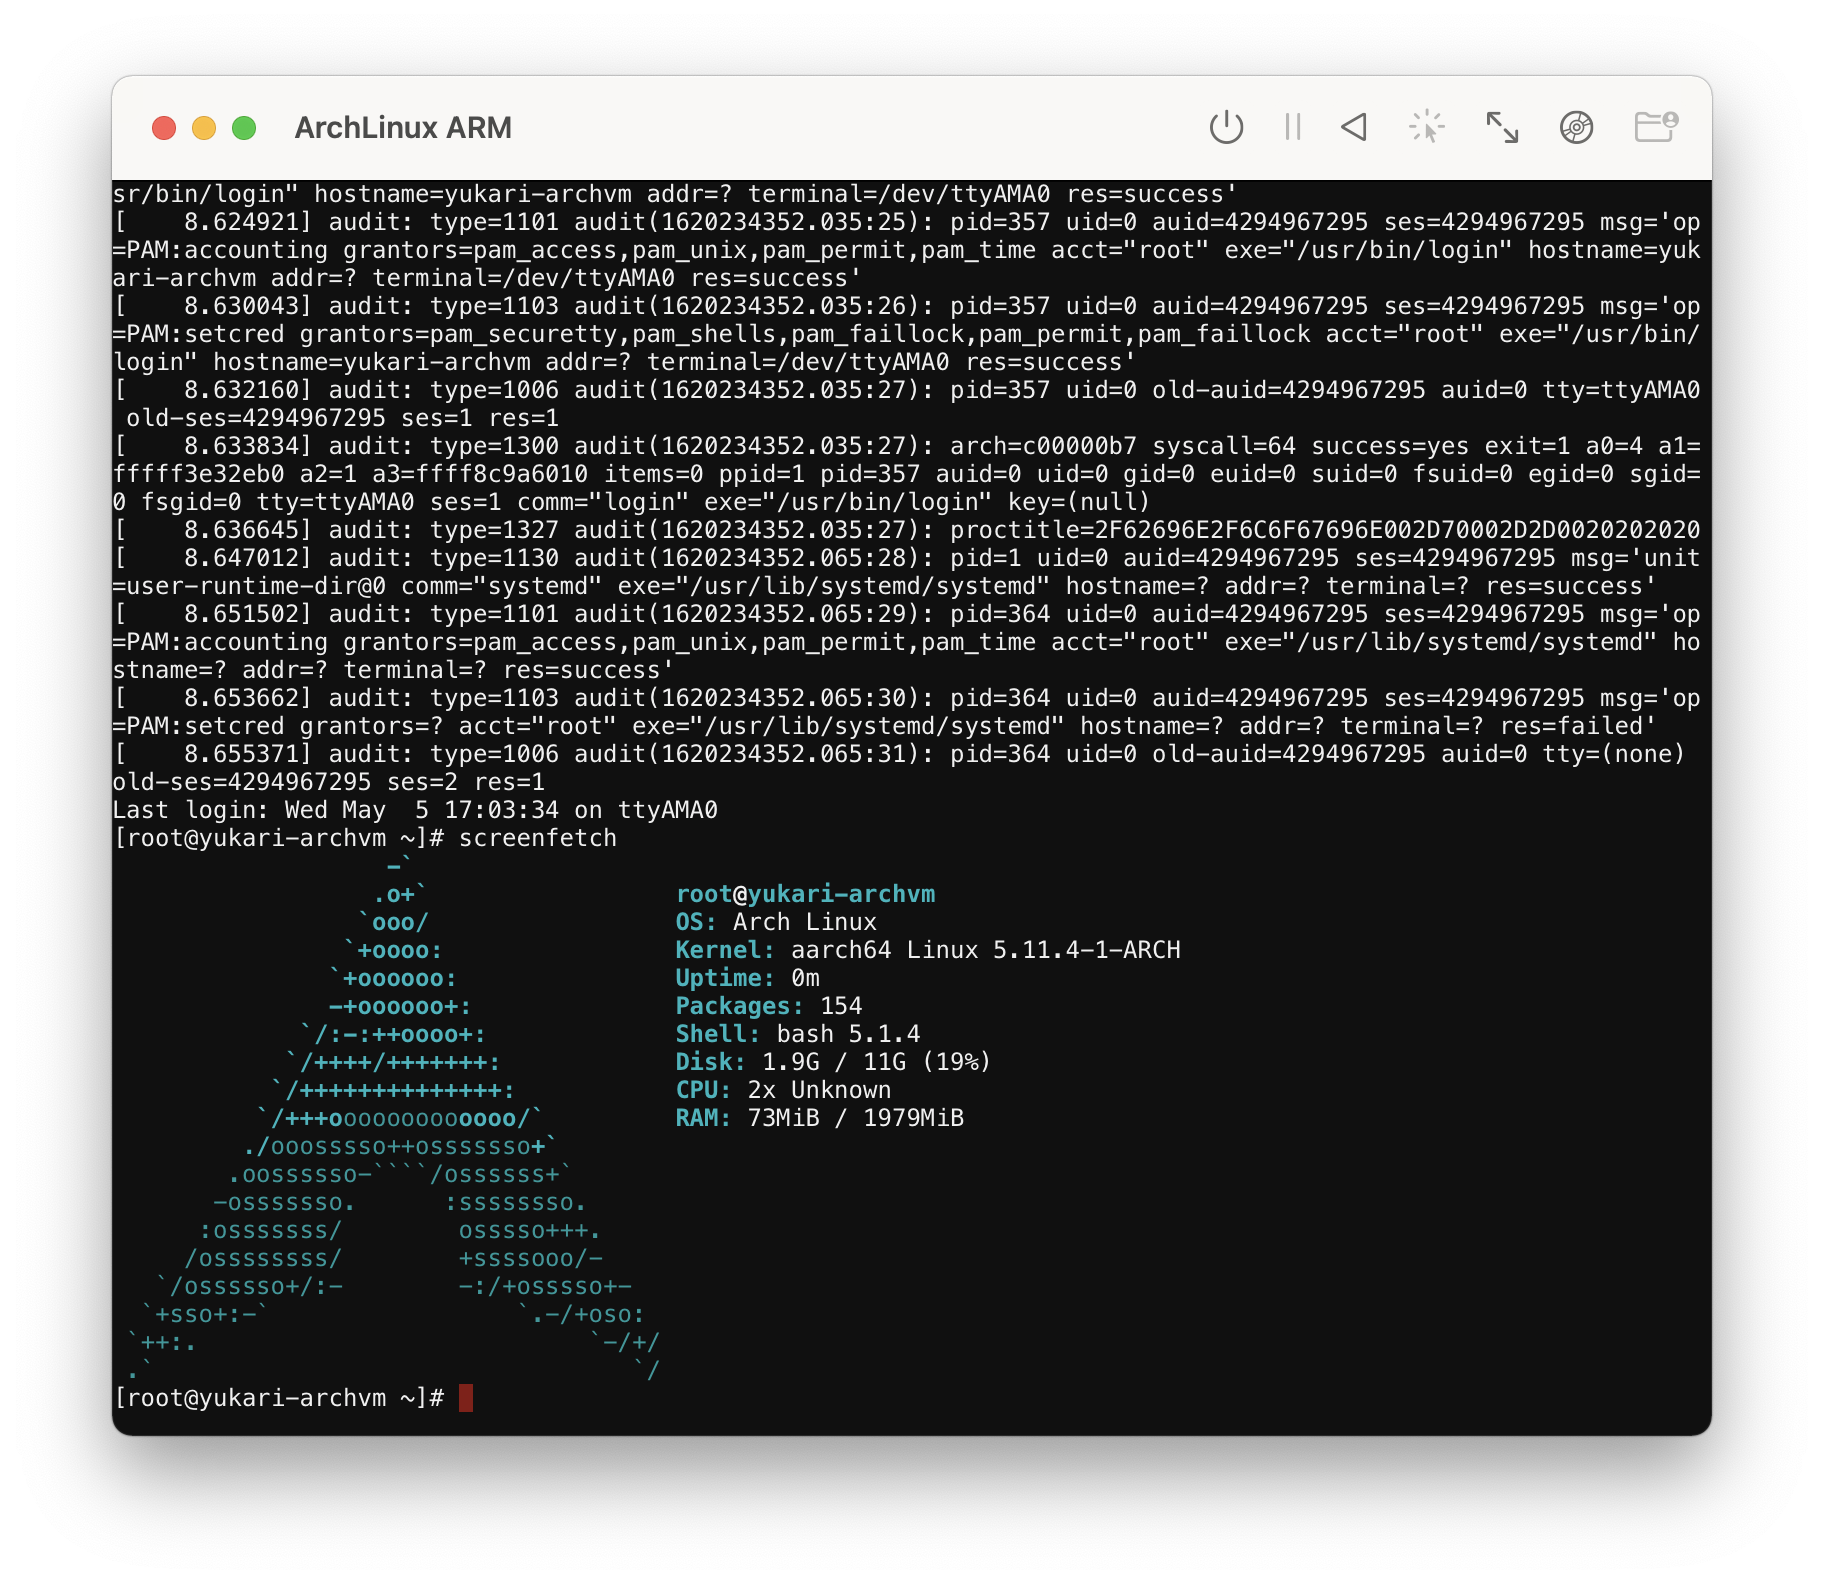Click the 'screenfetch' command text
The height and width of the screenshot is (1584, 1824).
click(x=538, y=838)
